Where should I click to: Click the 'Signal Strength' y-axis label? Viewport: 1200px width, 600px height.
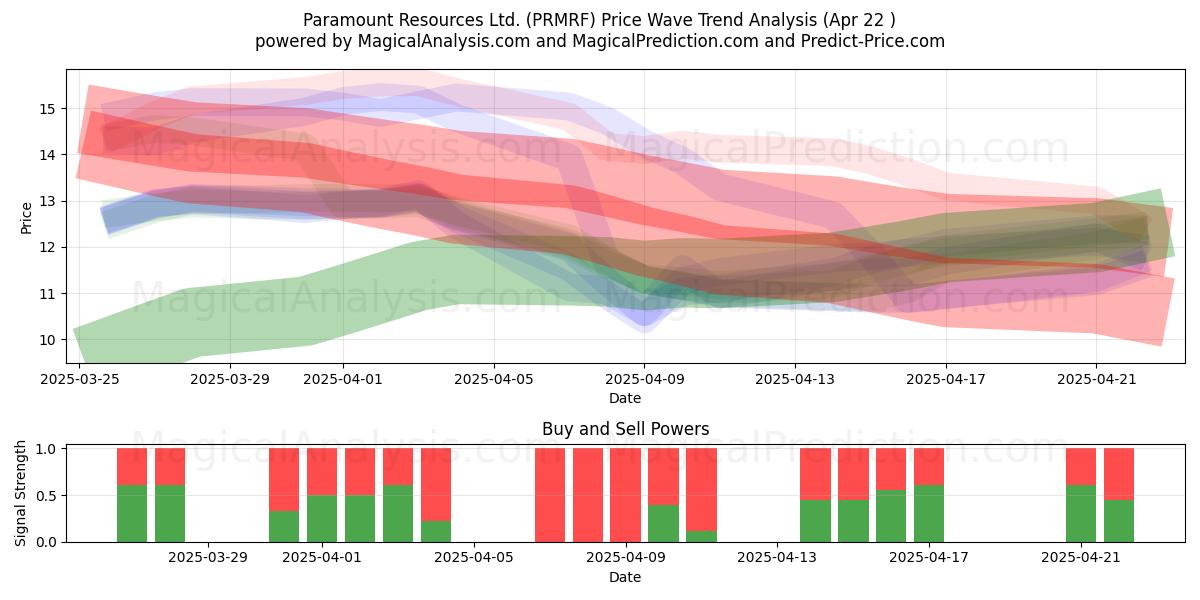pos(21,495)
